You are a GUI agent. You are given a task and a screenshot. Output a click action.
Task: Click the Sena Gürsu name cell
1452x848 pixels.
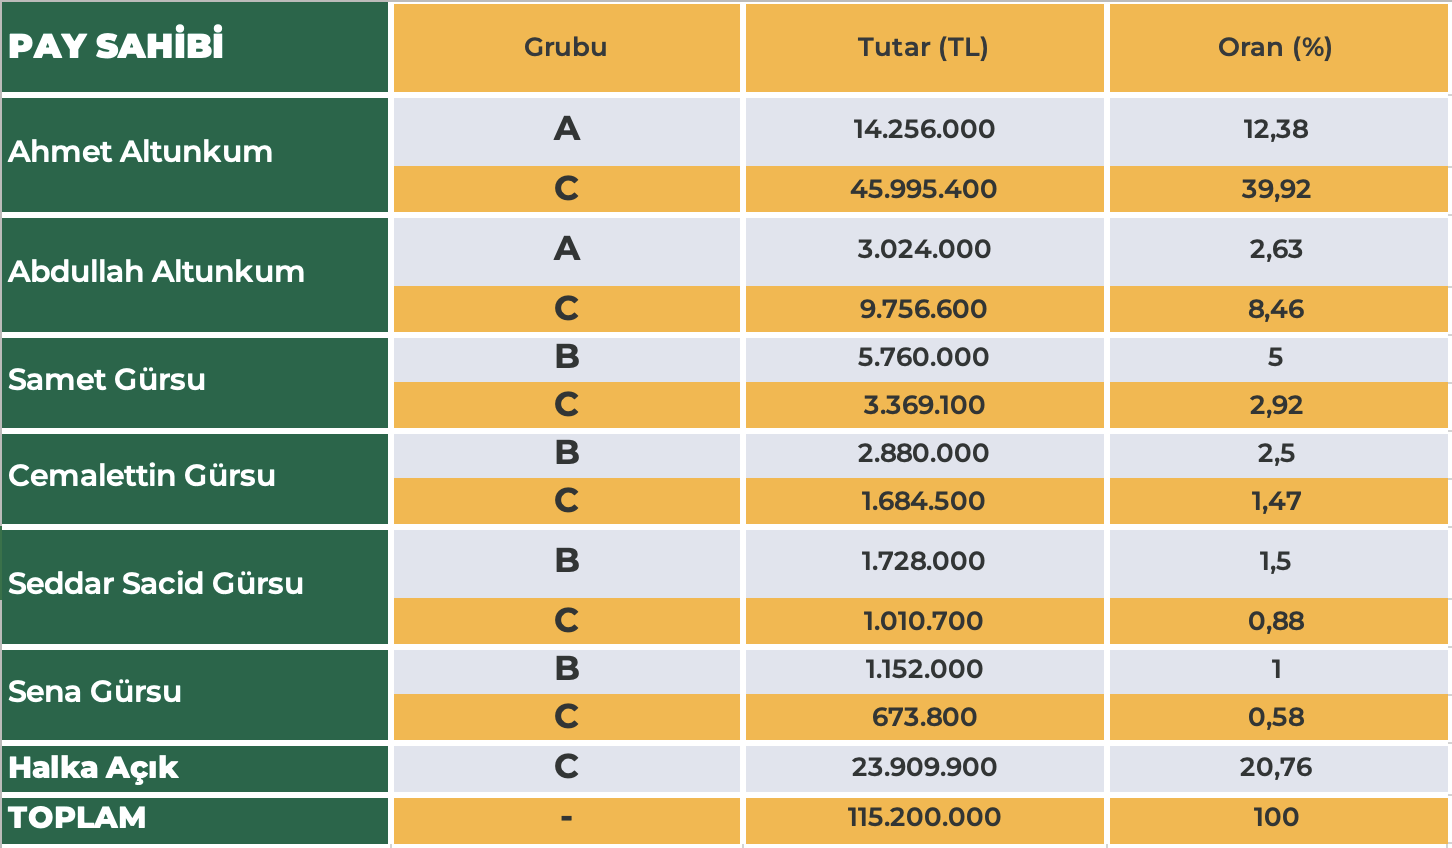pyautogui.click(x=195, y=695)
